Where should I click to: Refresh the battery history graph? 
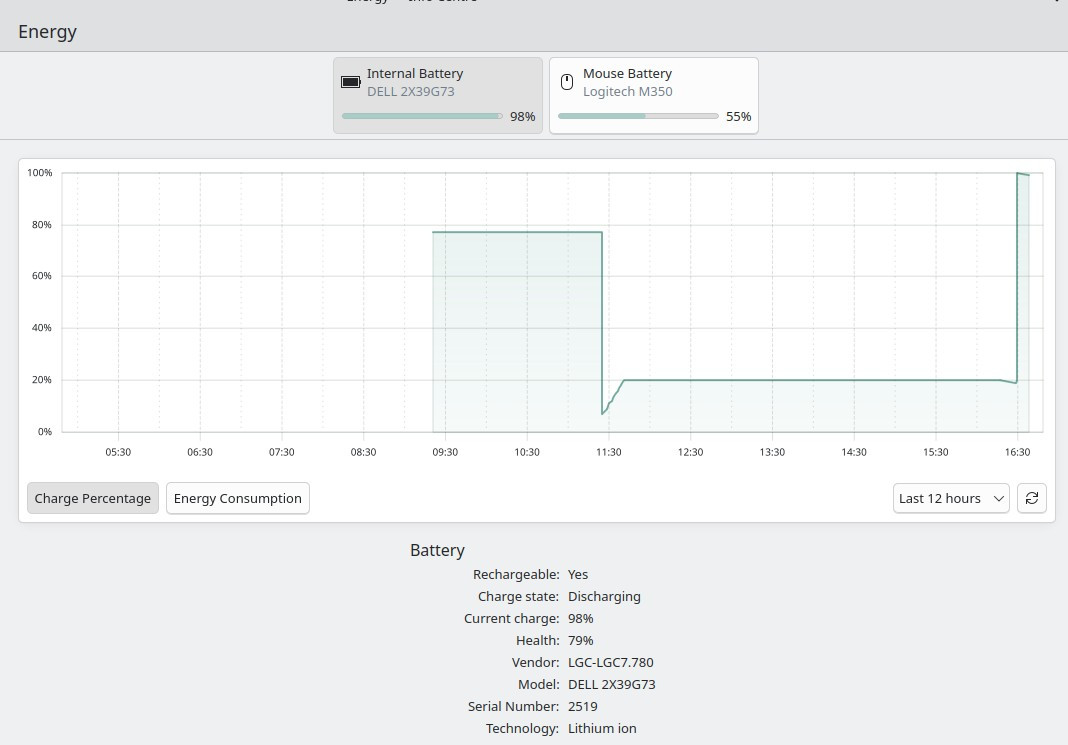point(1031,498)
